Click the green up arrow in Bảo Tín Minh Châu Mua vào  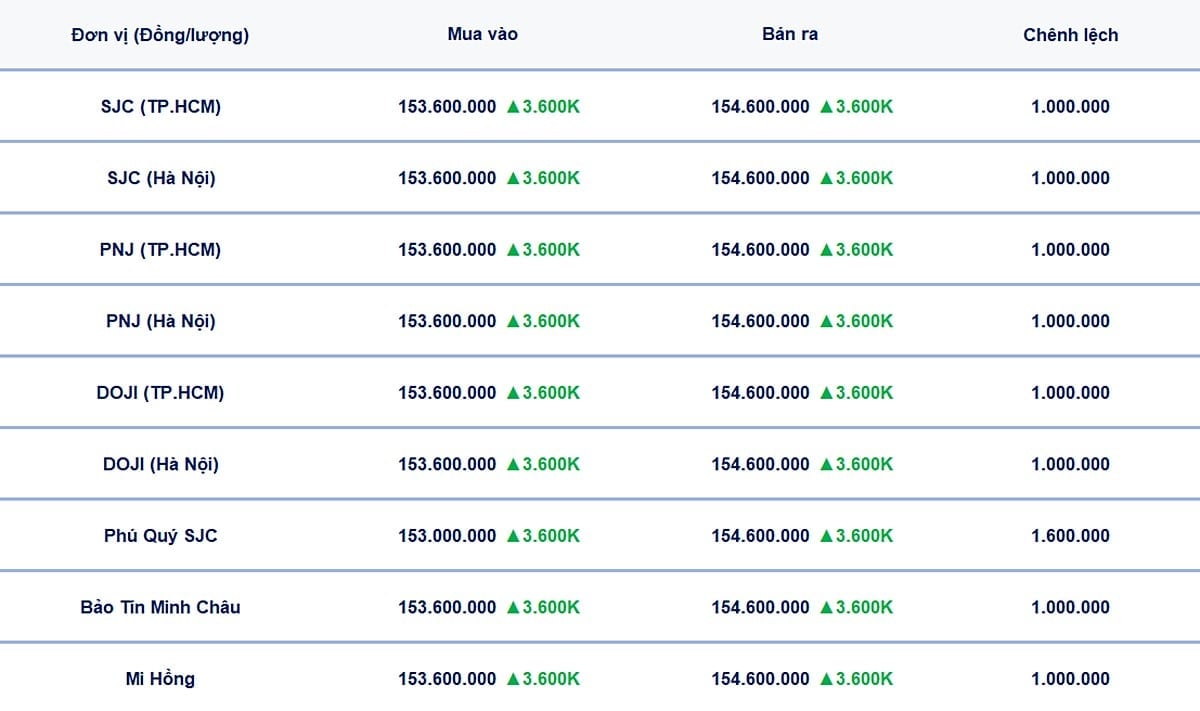click(513, 608)
